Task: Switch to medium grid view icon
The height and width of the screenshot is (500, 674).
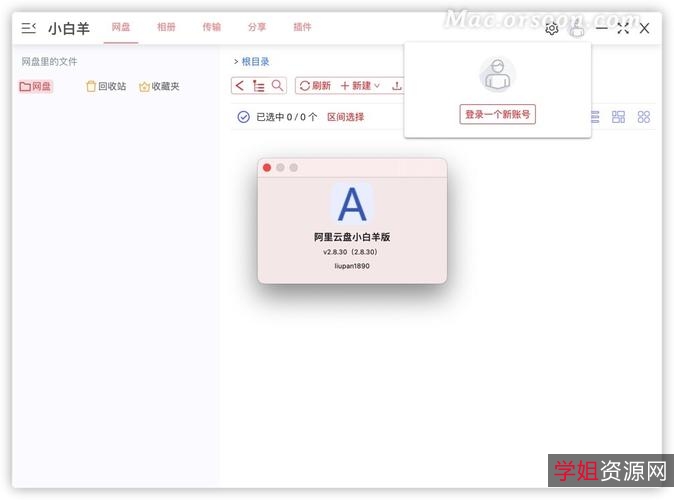Action: coord(618,117)
